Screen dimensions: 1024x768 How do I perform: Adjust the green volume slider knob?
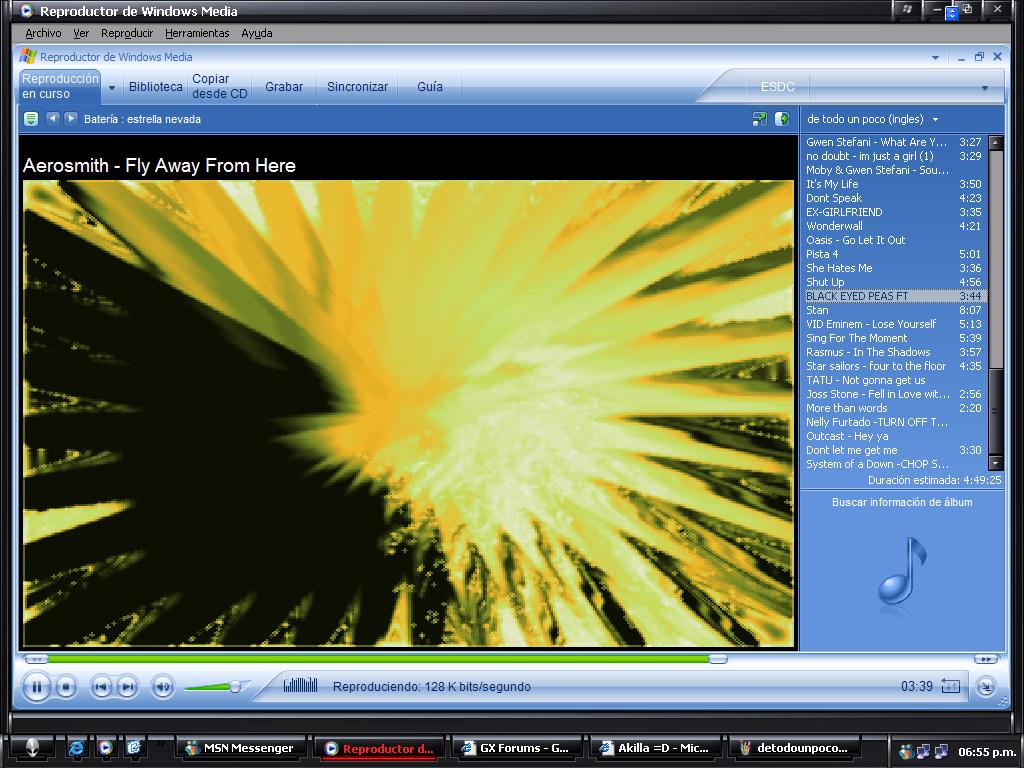click(x=235, y=686)
